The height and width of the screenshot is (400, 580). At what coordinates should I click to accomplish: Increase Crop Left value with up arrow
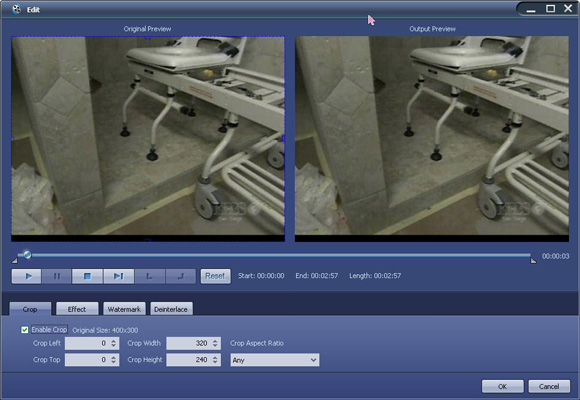click(x=114, y=341)
